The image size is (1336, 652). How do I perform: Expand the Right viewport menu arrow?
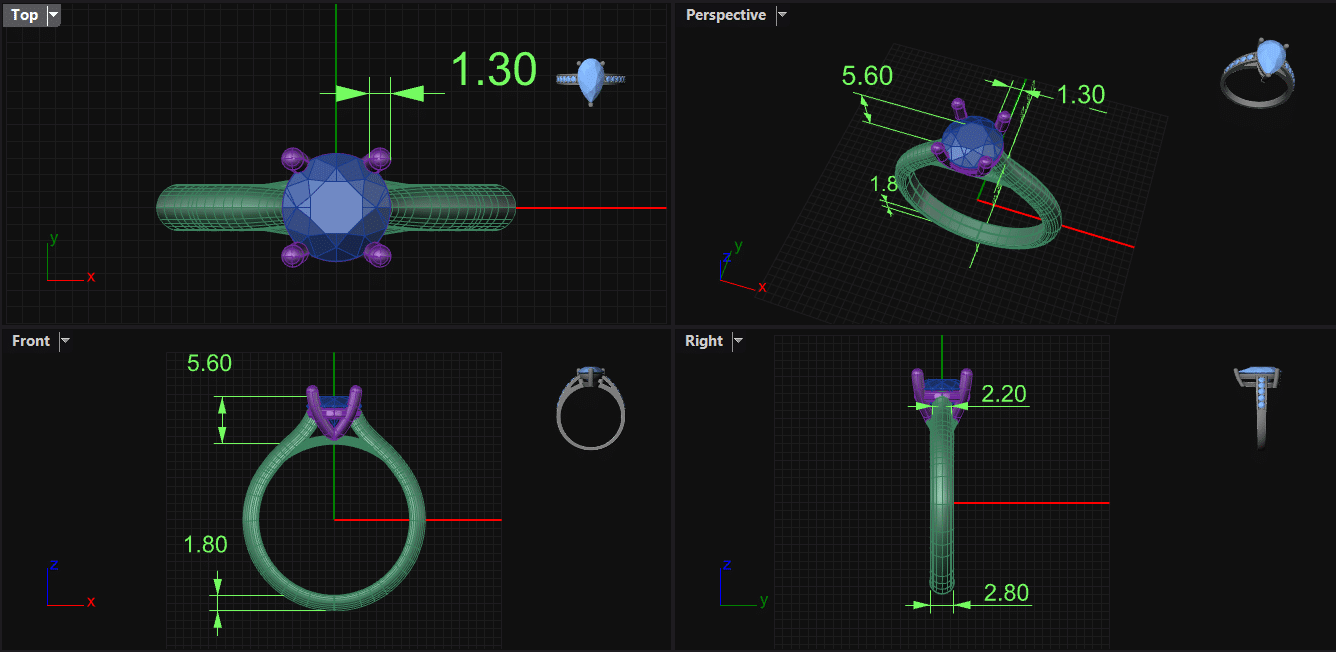click(x=738, y=341)
